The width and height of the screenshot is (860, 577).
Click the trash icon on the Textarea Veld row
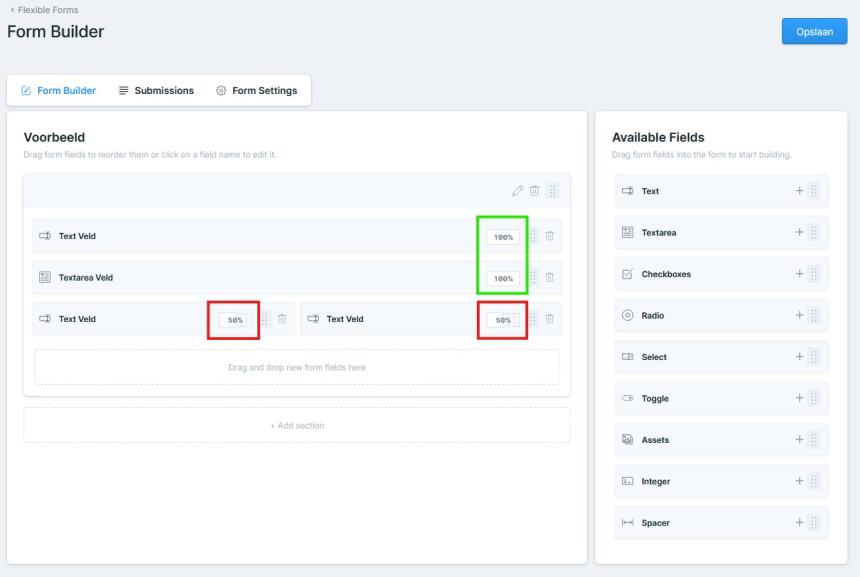(x=549, y=278)
